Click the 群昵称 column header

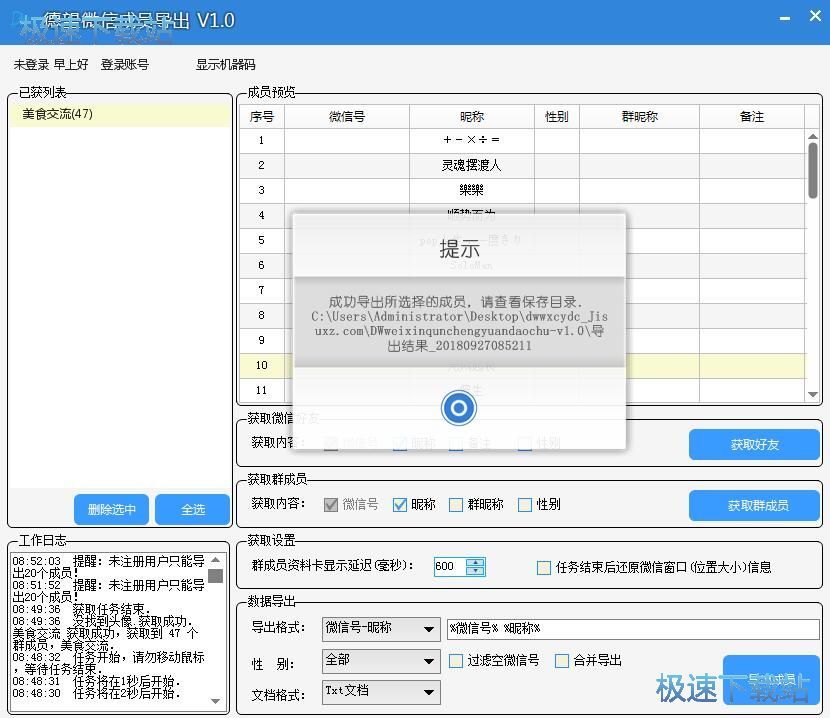639,116
